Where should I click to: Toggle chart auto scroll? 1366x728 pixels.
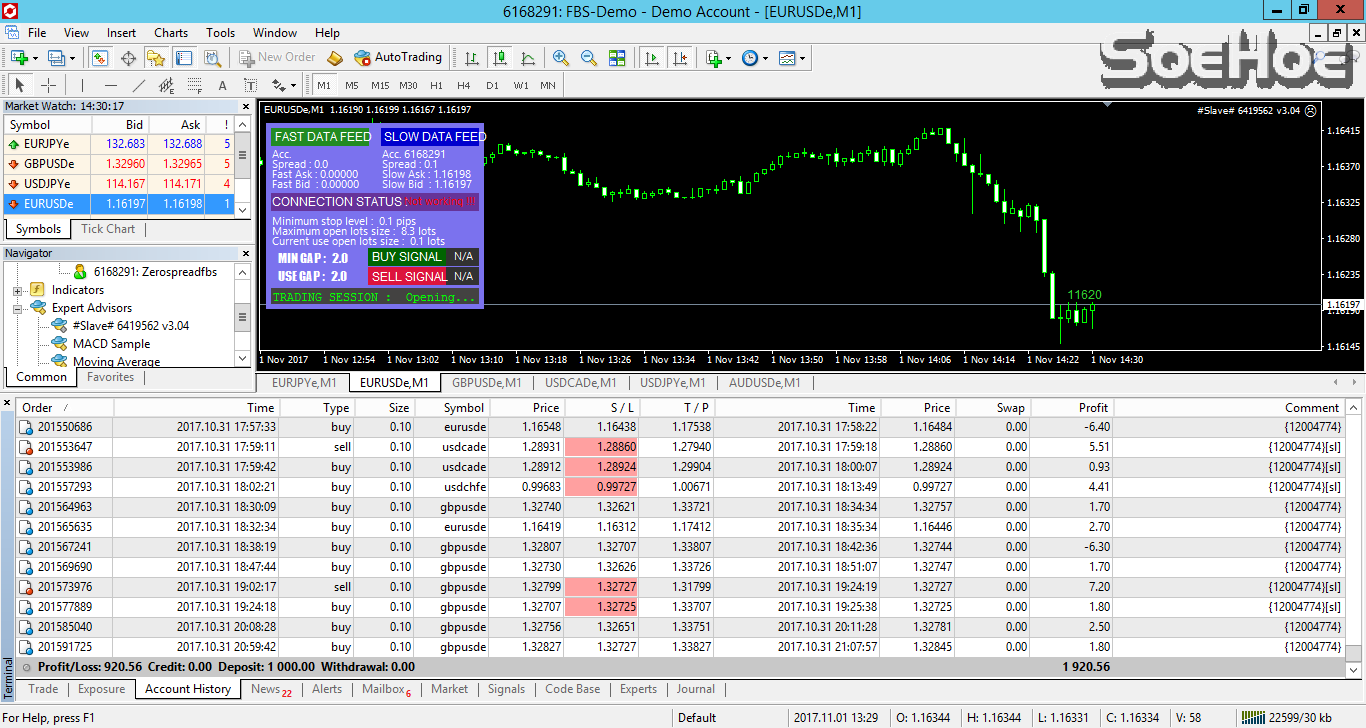[652, 58]
